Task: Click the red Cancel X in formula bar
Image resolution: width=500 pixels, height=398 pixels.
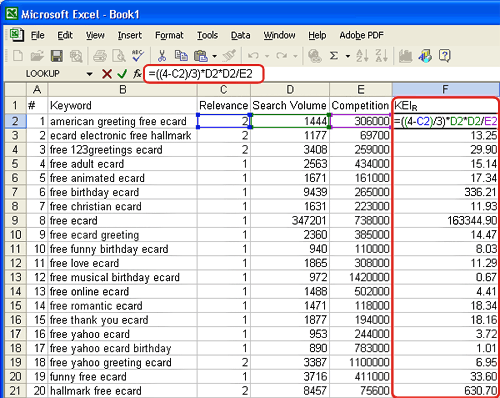Action: pyautogui.click(x=107, y=74)
